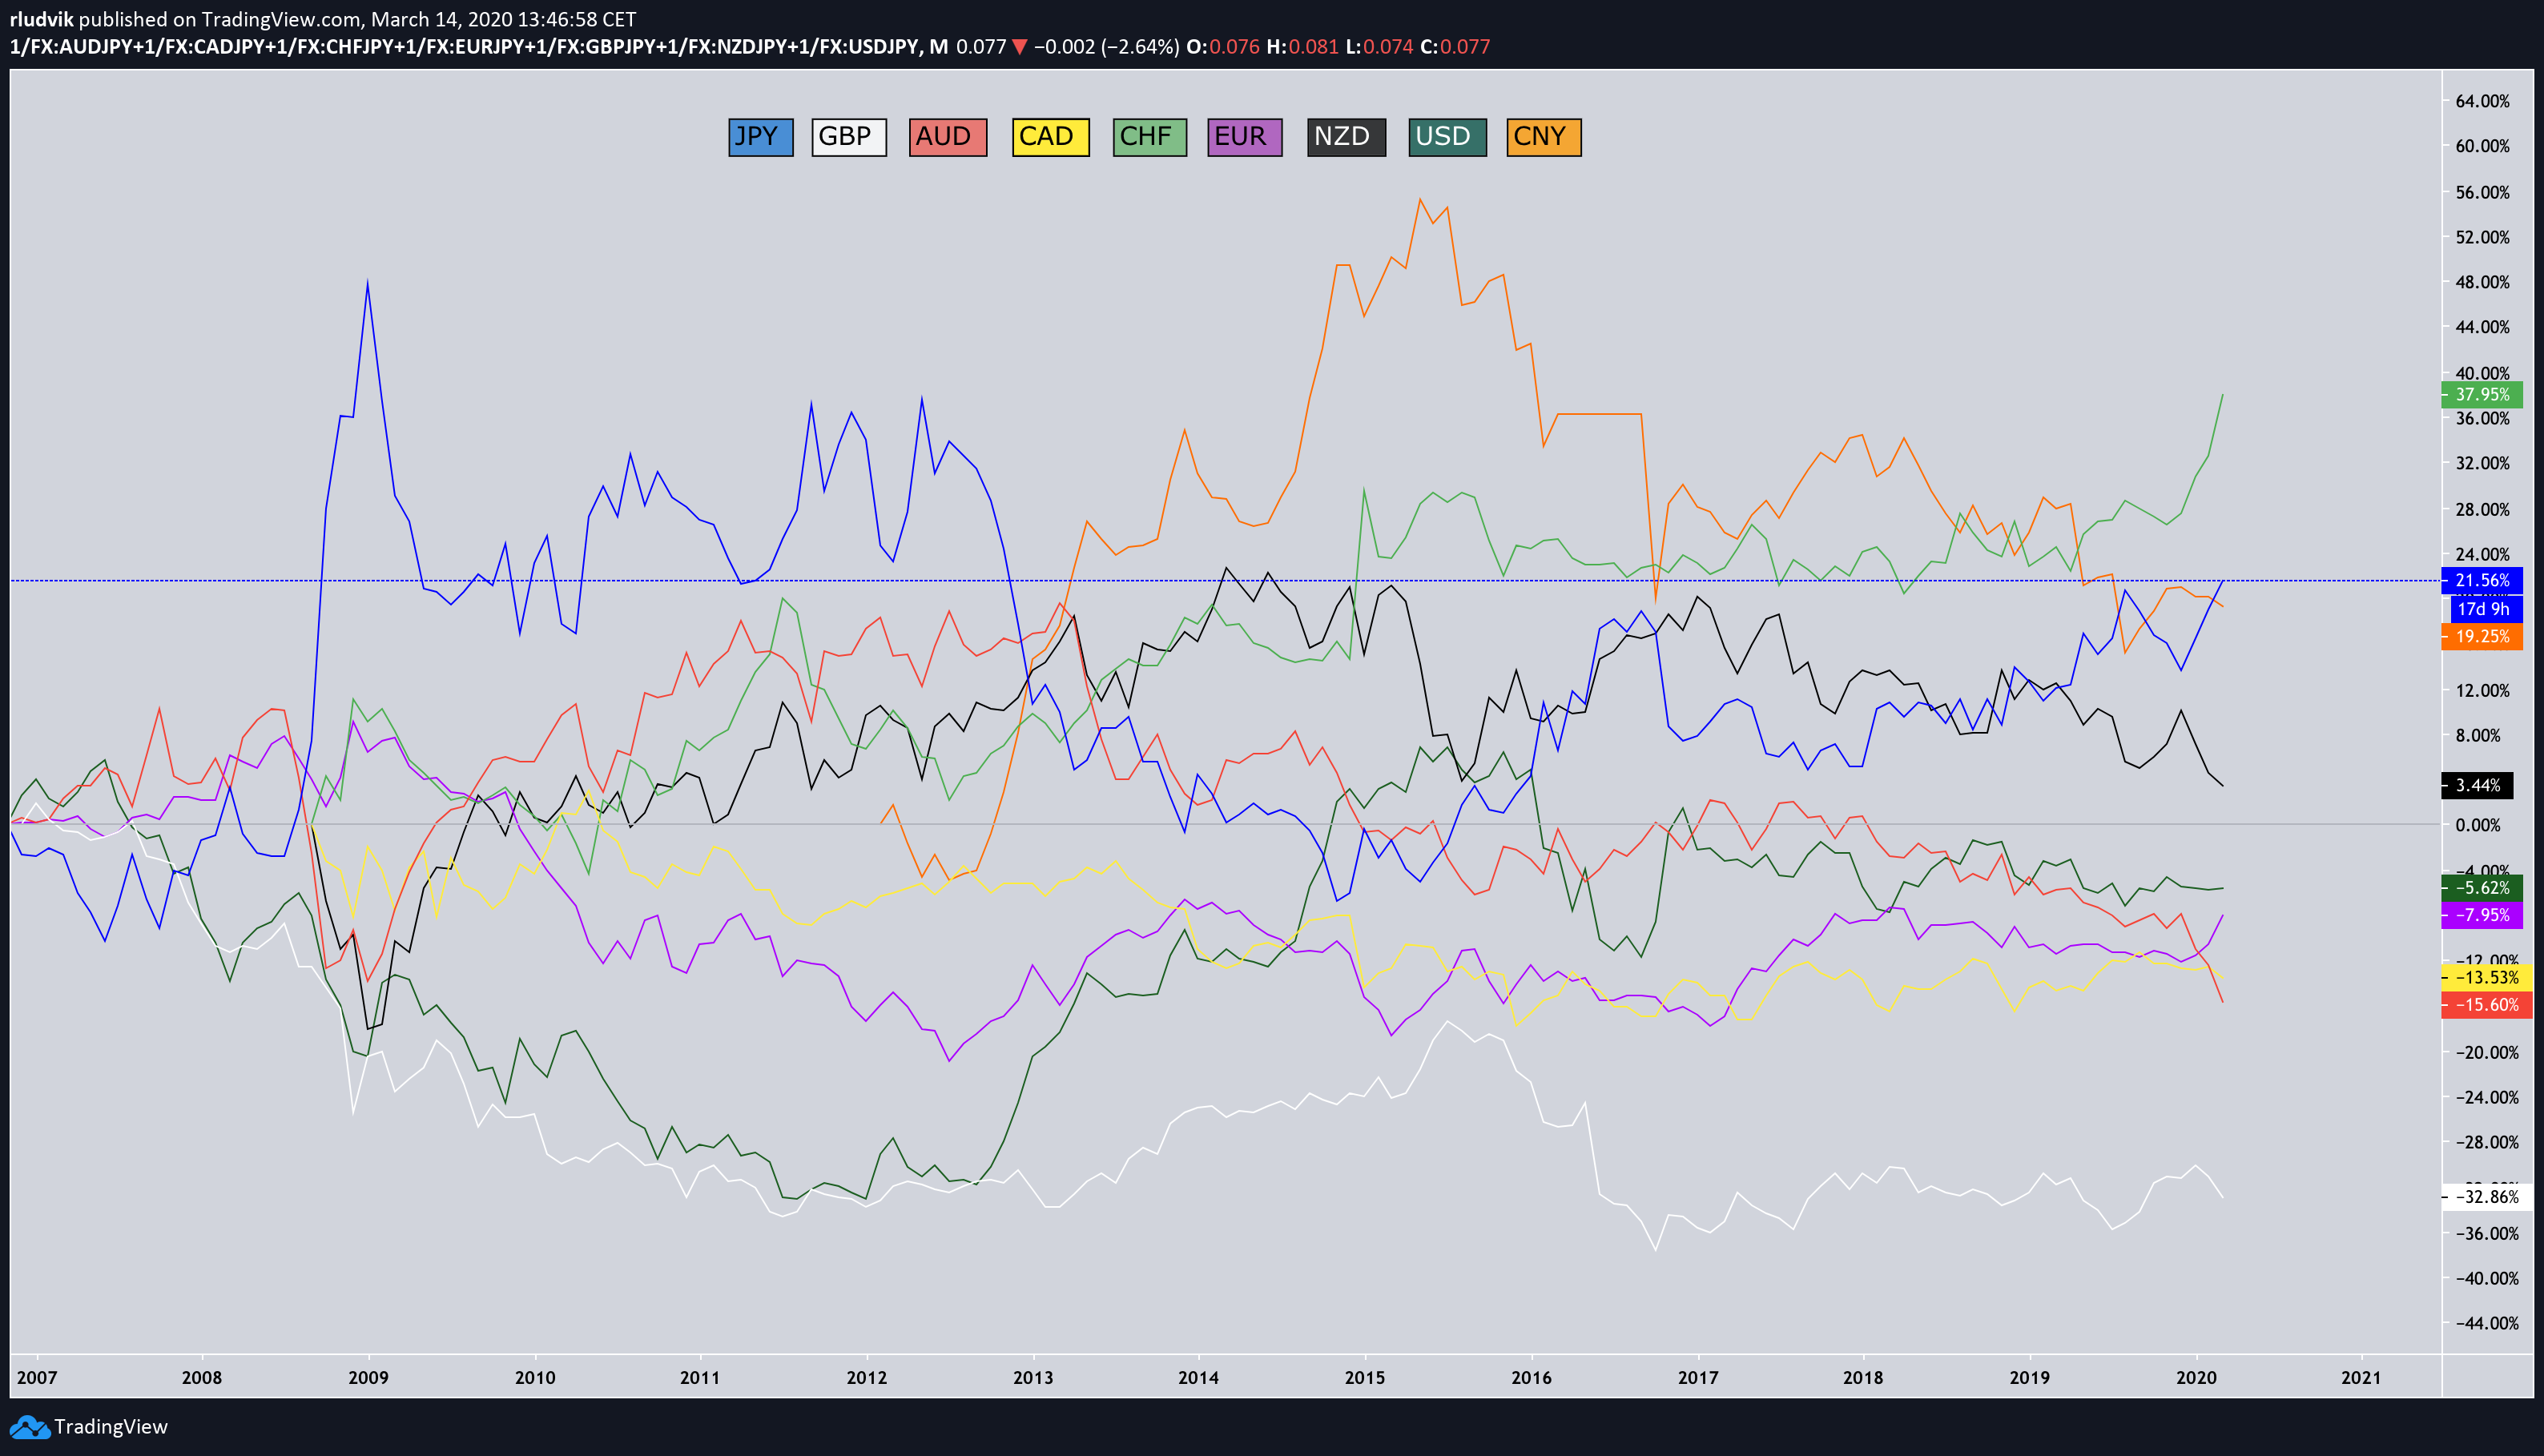Click the TradingView text at bottom left
Viewport: 2544px width, 1456px height.
click(x=111, y=1427)
